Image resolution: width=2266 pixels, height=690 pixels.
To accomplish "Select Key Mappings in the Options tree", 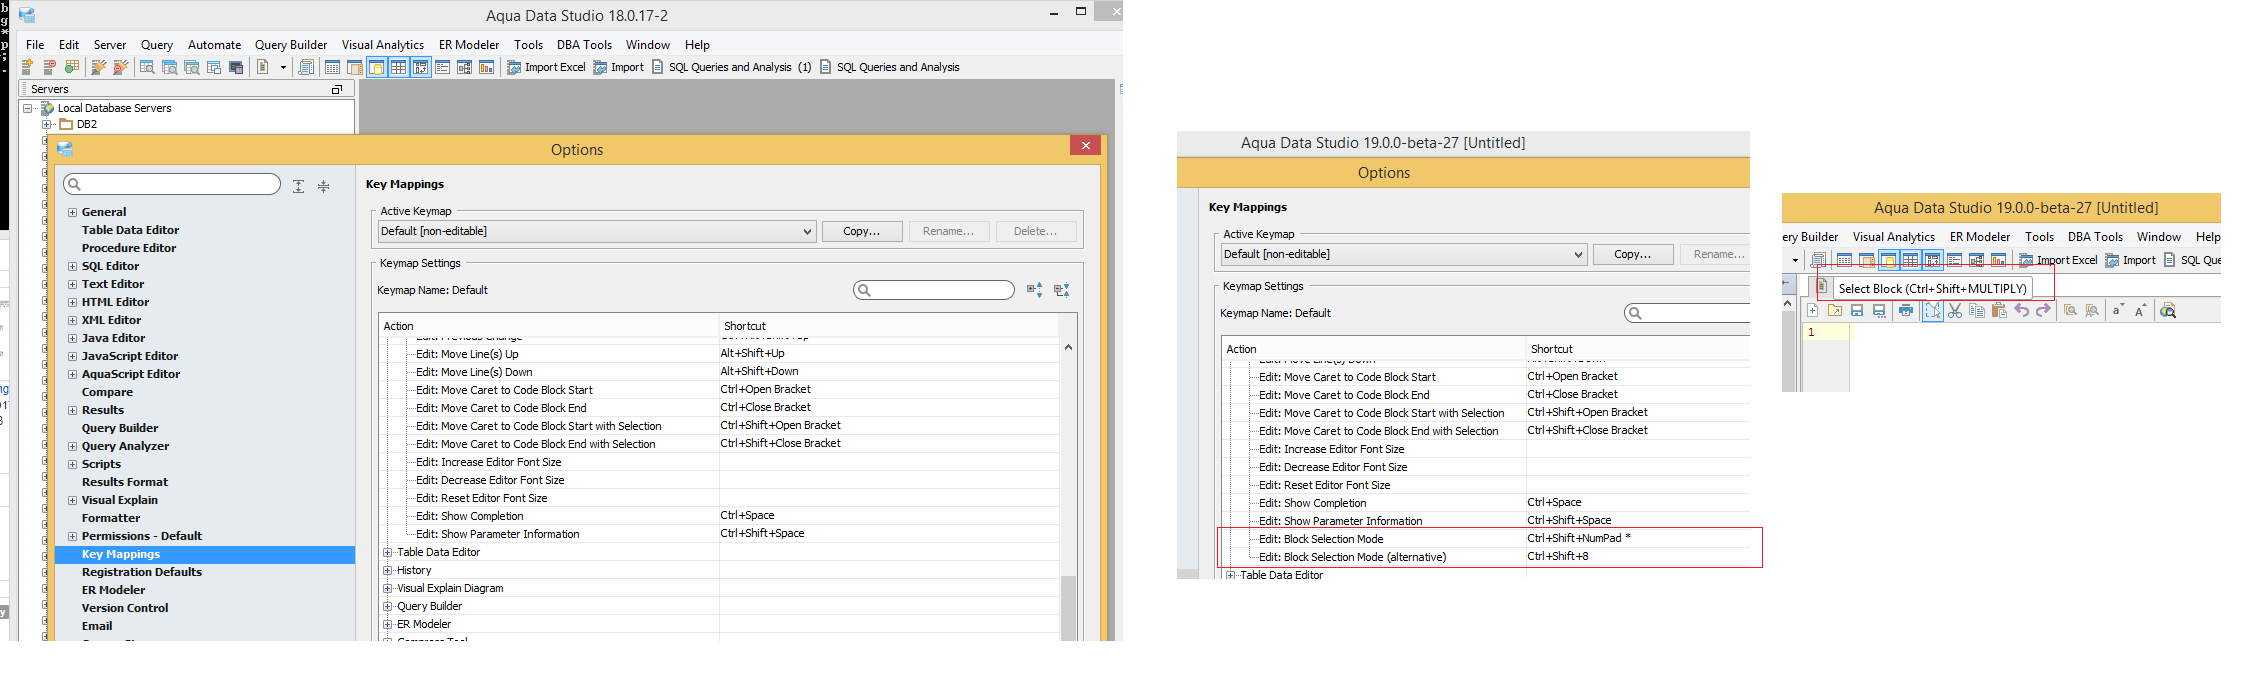I will coord(204,554).
